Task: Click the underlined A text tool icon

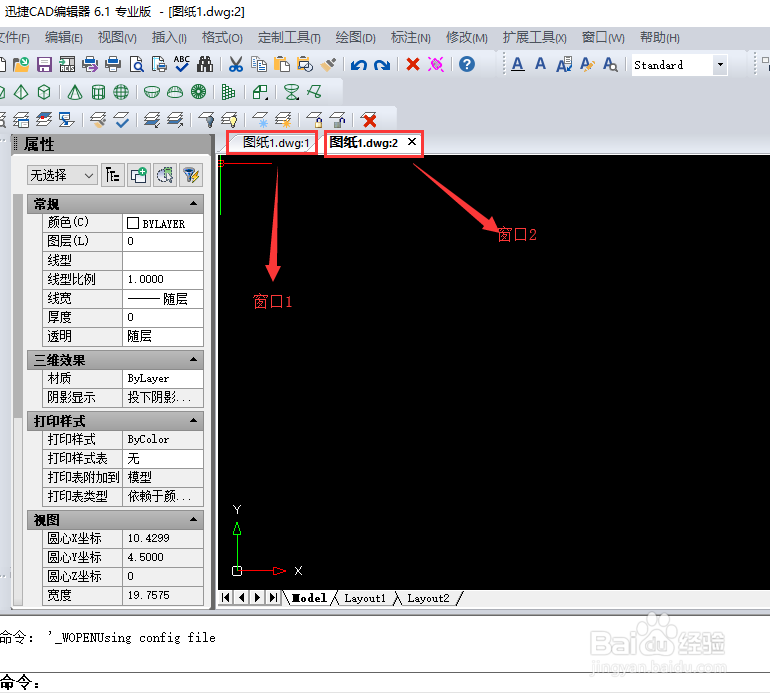Action: click(518, 64)
